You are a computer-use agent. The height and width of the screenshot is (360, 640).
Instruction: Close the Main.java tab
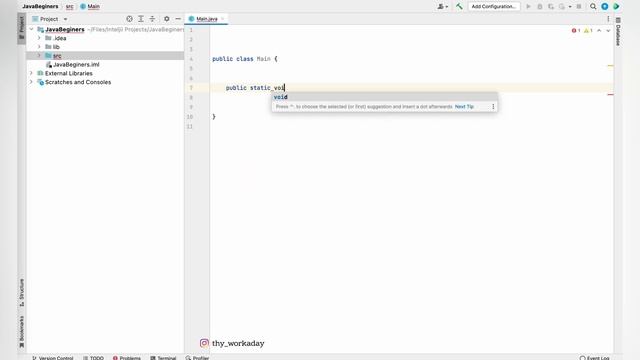[222, 19]
